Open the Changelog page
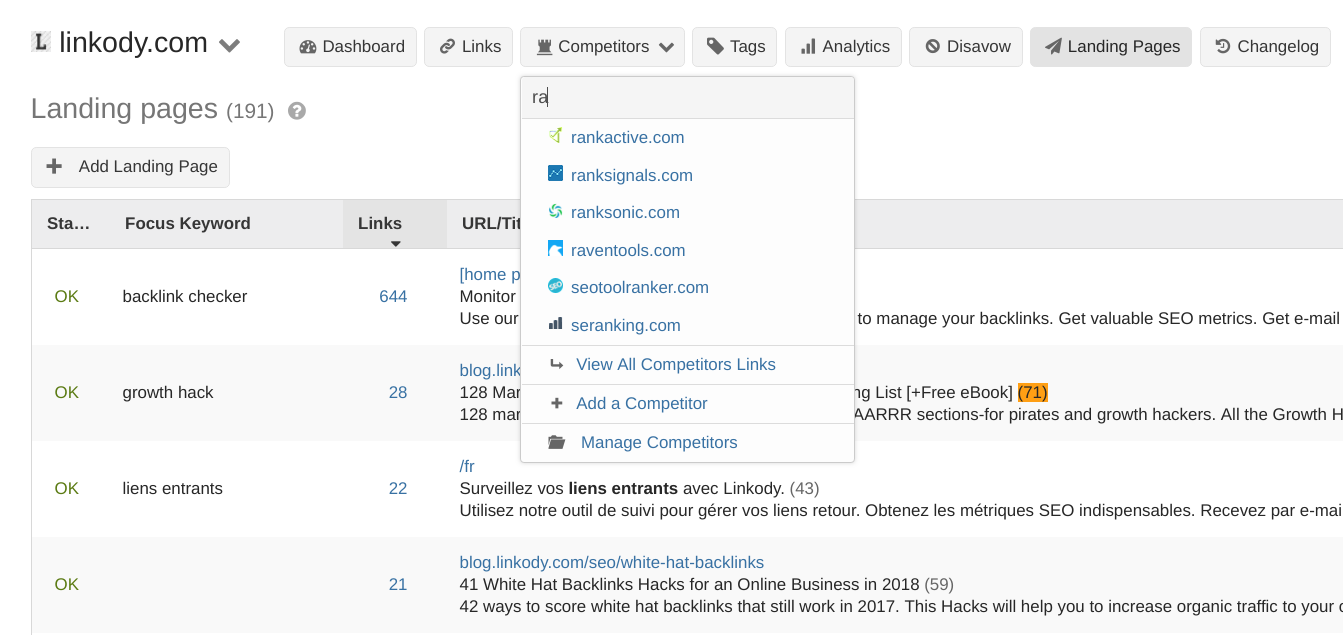 [1265, 47]
